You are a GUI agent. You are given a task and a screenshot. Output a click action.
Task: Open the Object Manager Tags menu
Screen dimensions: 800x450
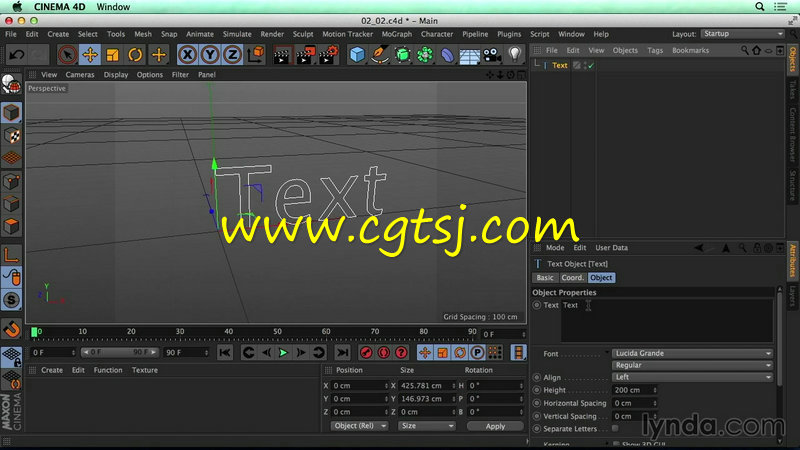(655, 51)
